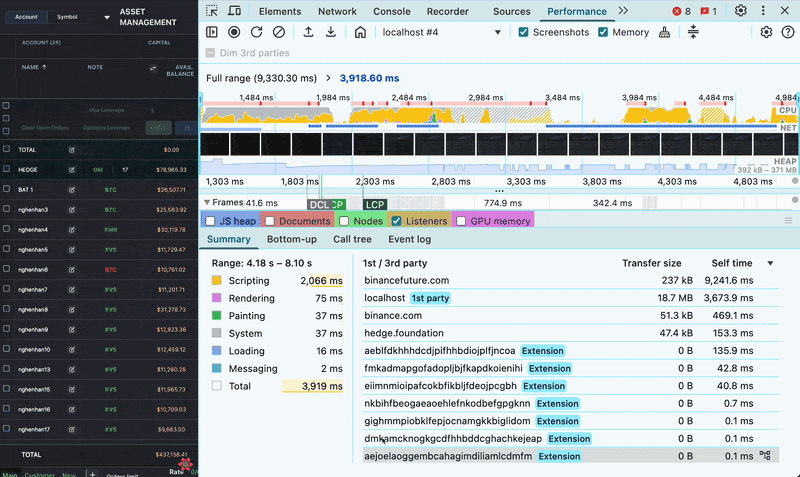This screenshot has width=800, height=477.
Task: Click the Account toggle button
Action: pos(26,17)
